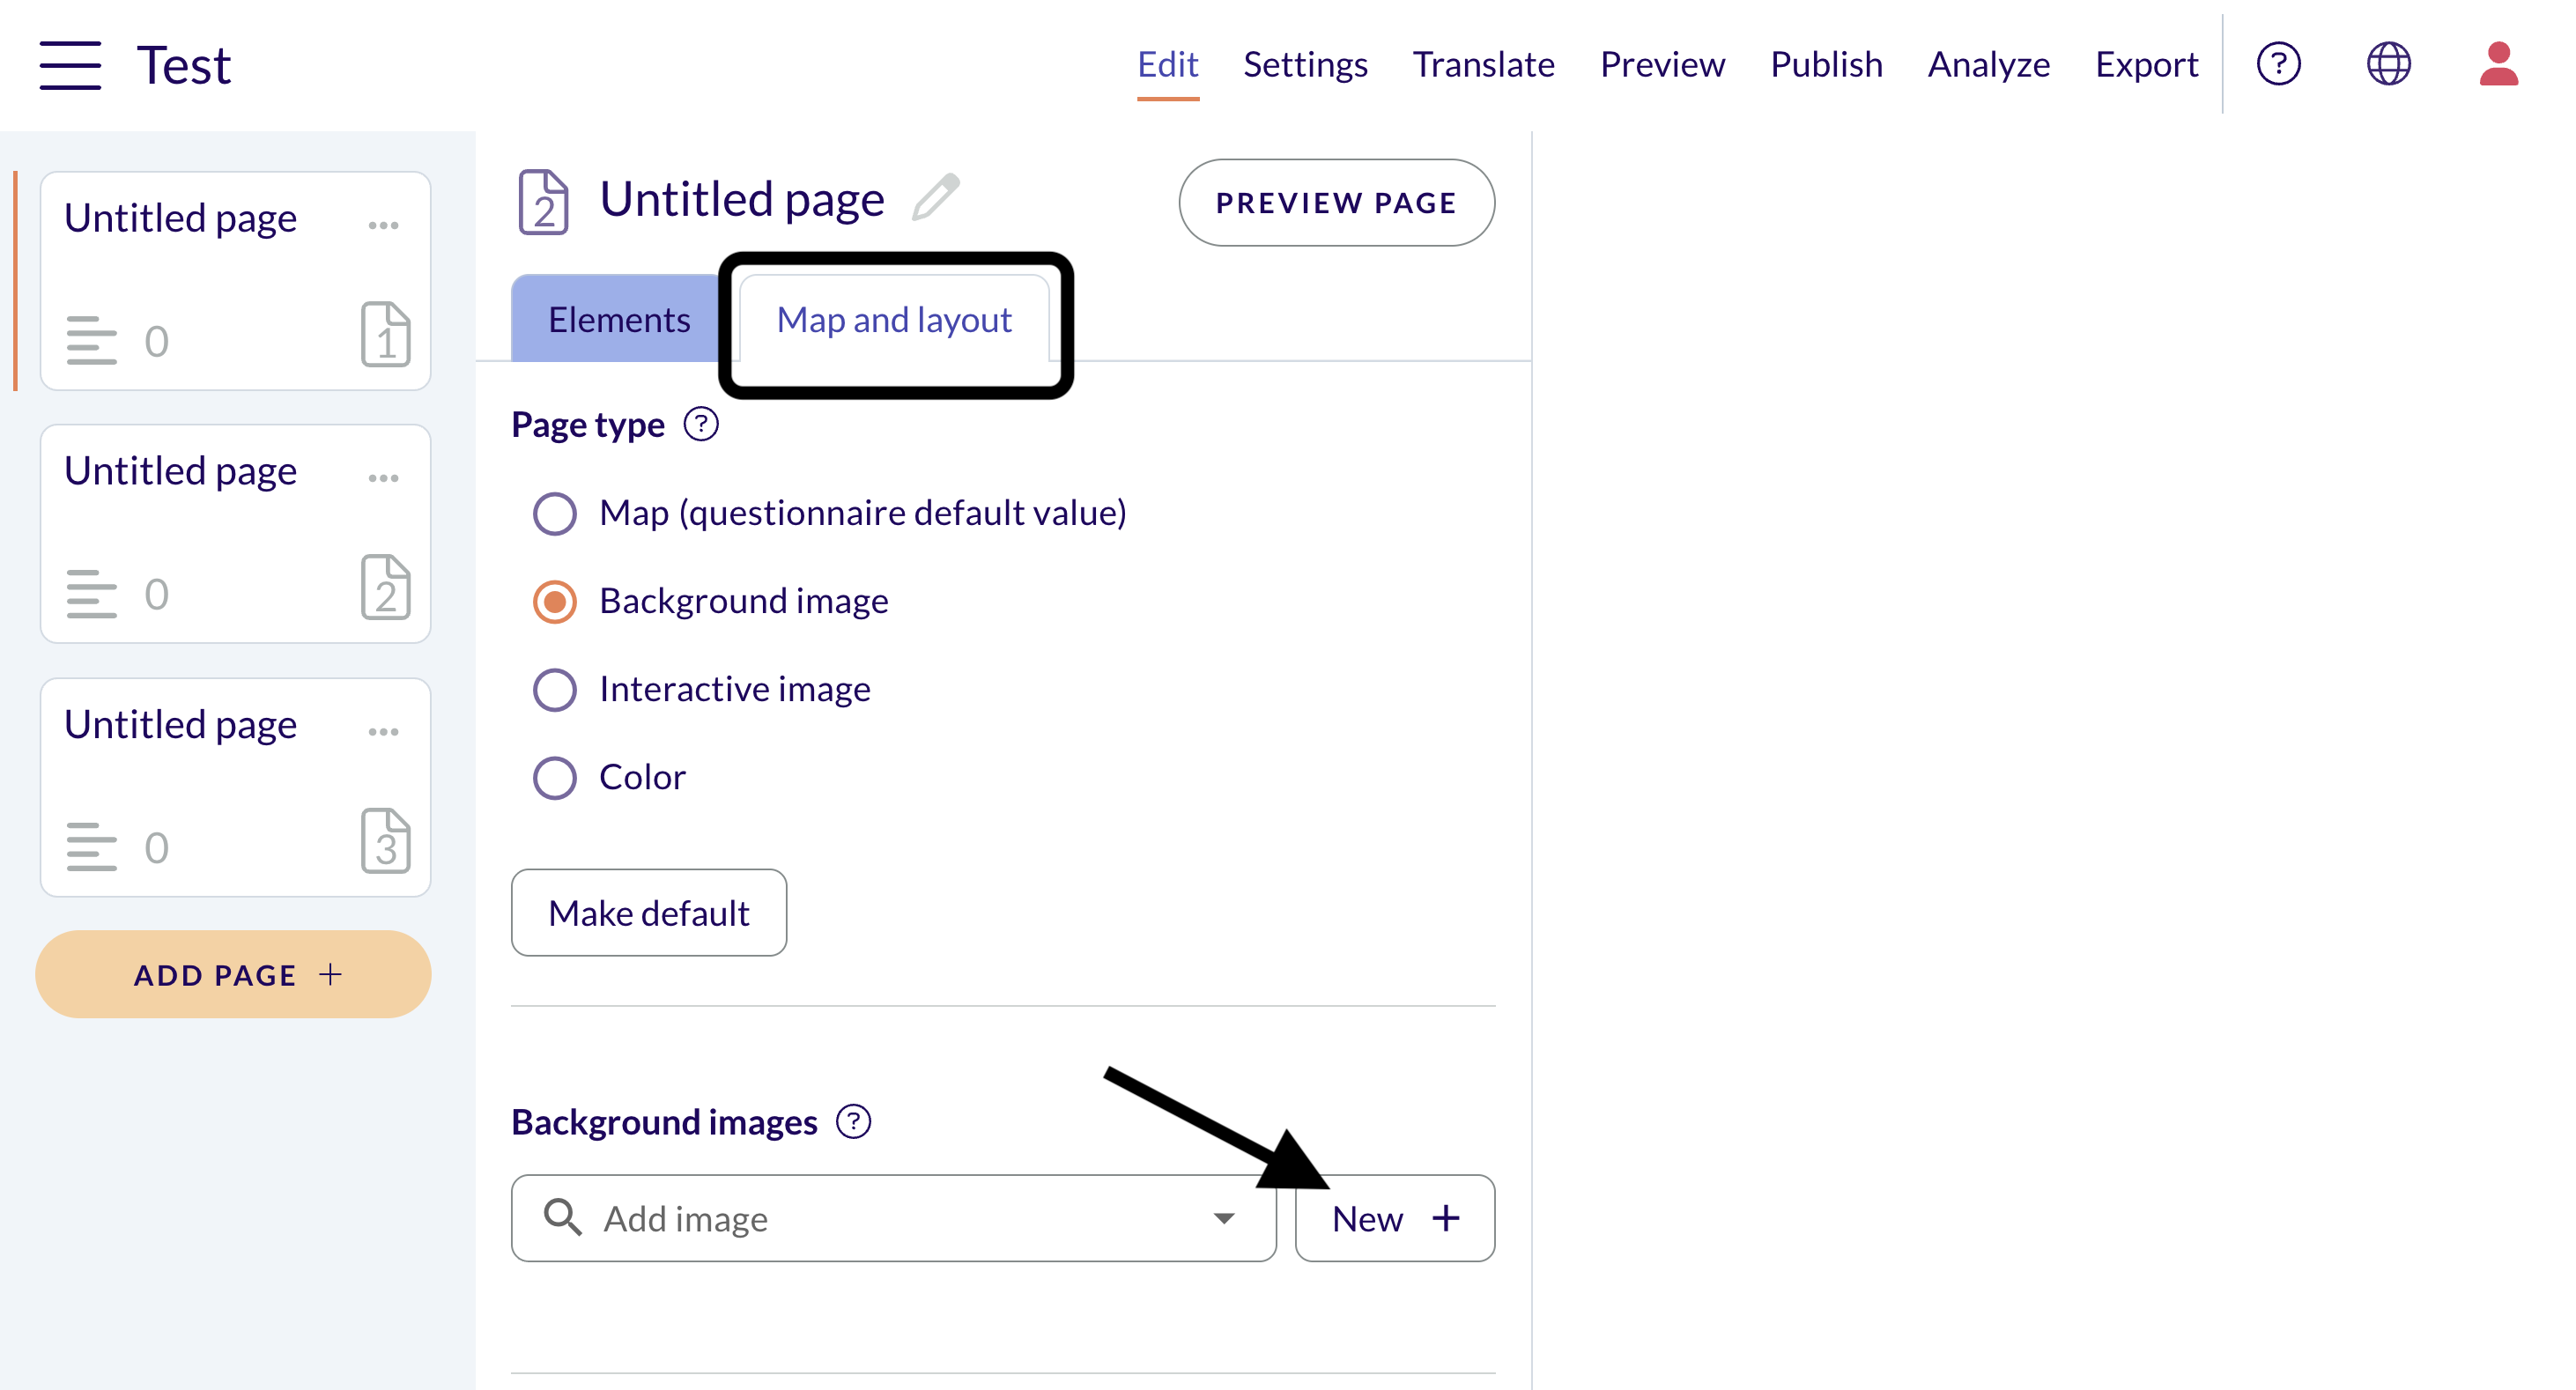
Task: Open the user profile icon
Action: coord(2498,64)
